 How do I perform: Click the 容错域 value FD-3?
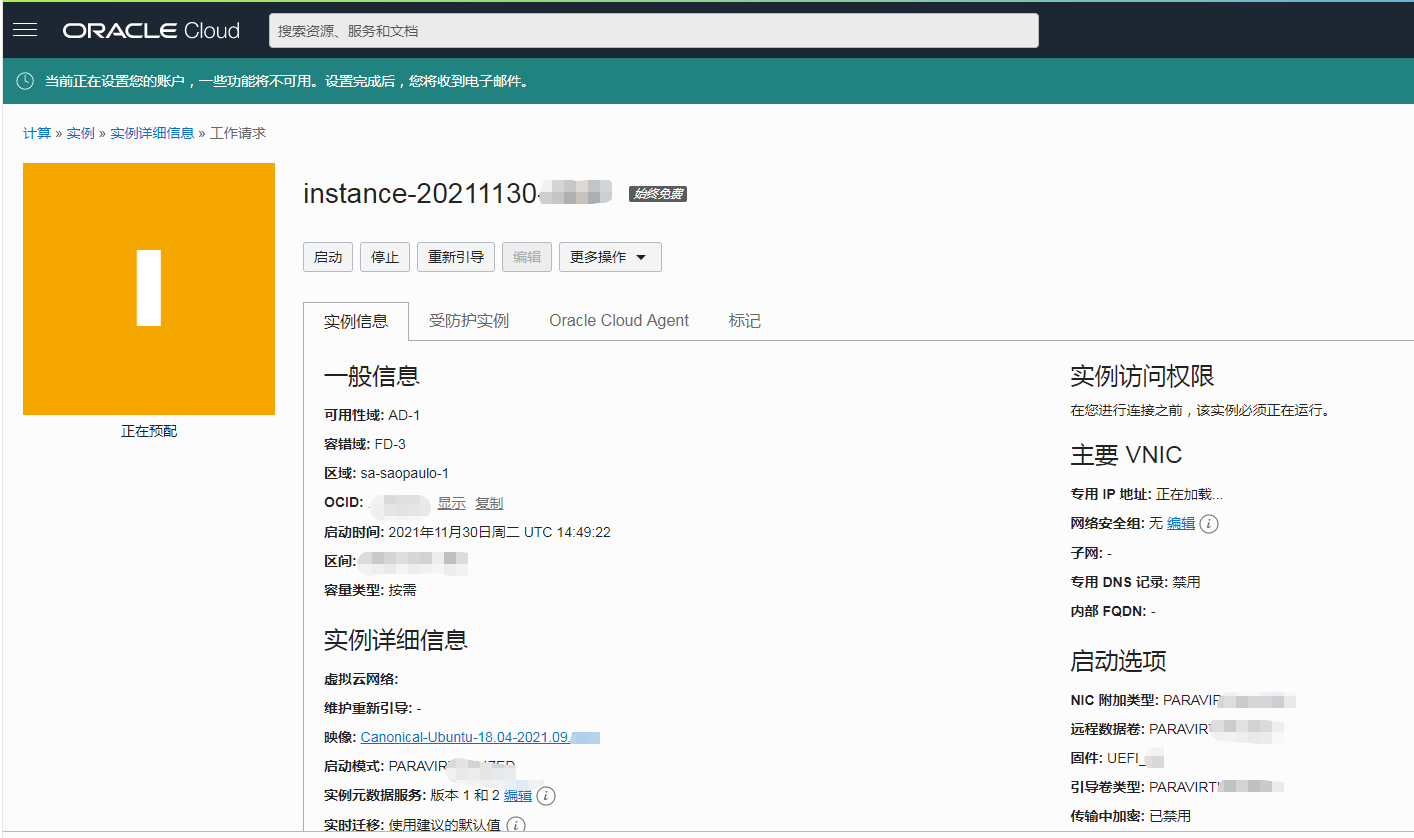pyautogui.click(x=389, y=444)
